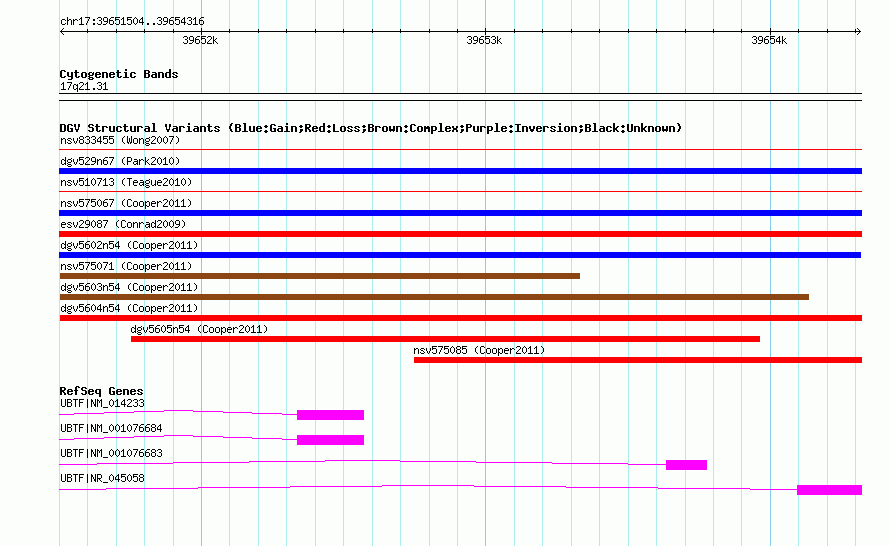Click the ruler's right arrow end
The width and height of the screenshot is (890, 546).
click(x=858, y=32)
